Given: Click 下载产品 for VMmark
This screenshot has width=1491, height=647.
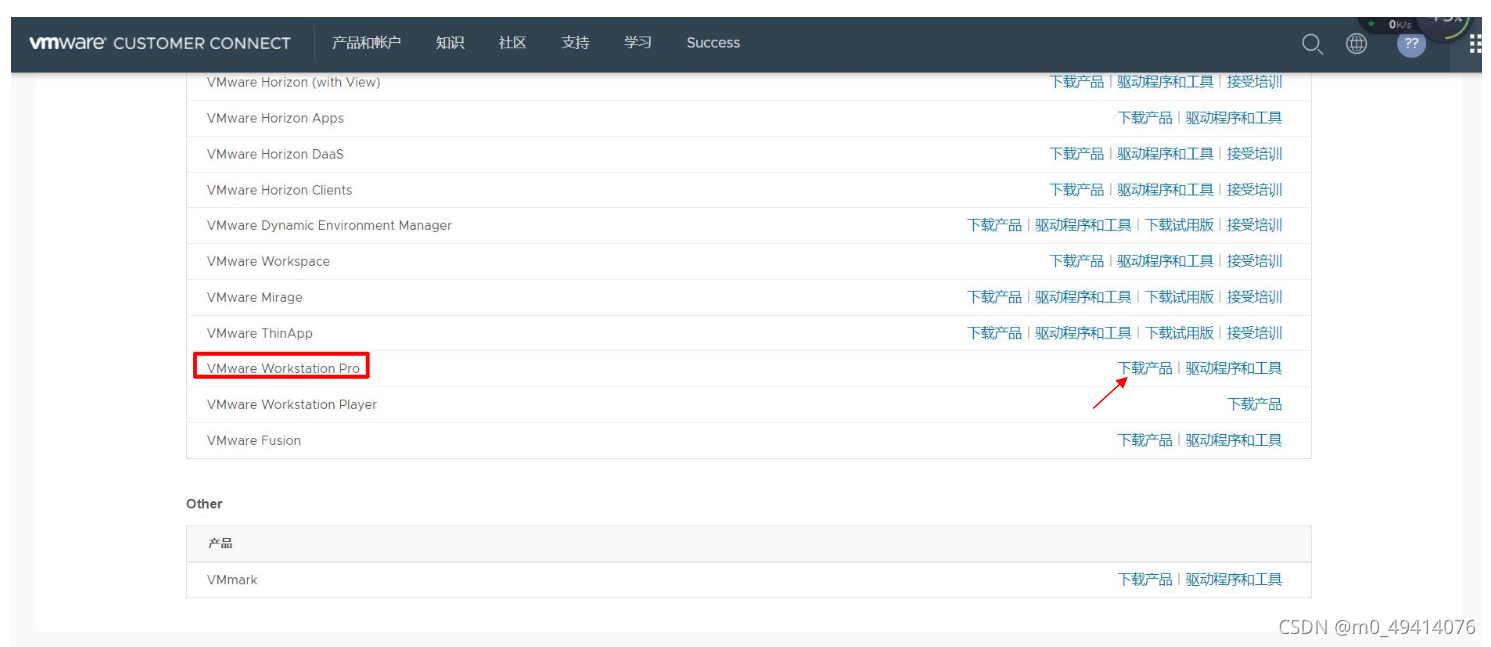Looking at the screenshot, I should point(1145,579).
